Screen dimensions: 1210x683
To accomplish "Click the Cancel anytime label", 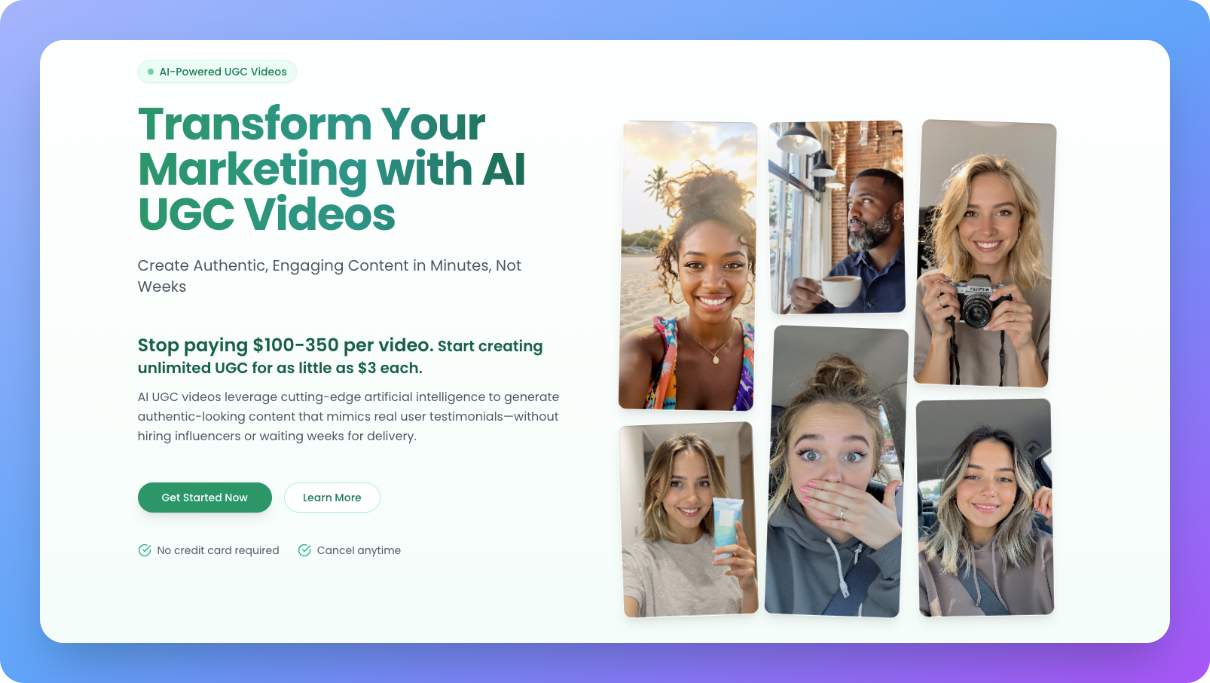I will [357, 550].
